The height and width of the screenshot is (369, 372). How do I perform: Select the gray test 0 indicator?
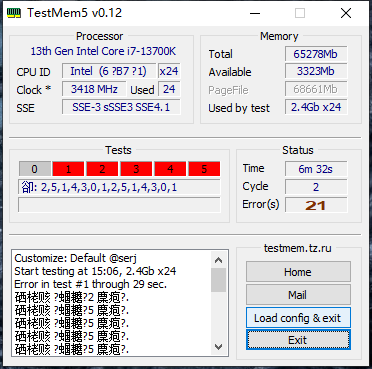[35, 169]
